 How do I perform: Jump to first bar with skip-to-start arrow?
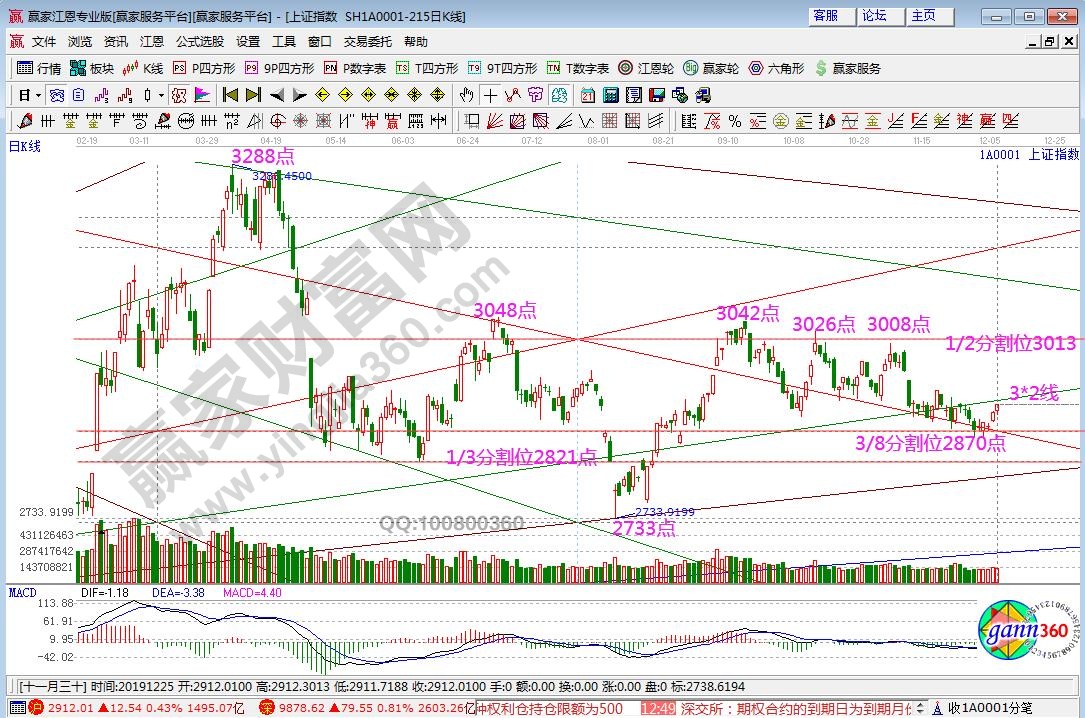point(230,95)
